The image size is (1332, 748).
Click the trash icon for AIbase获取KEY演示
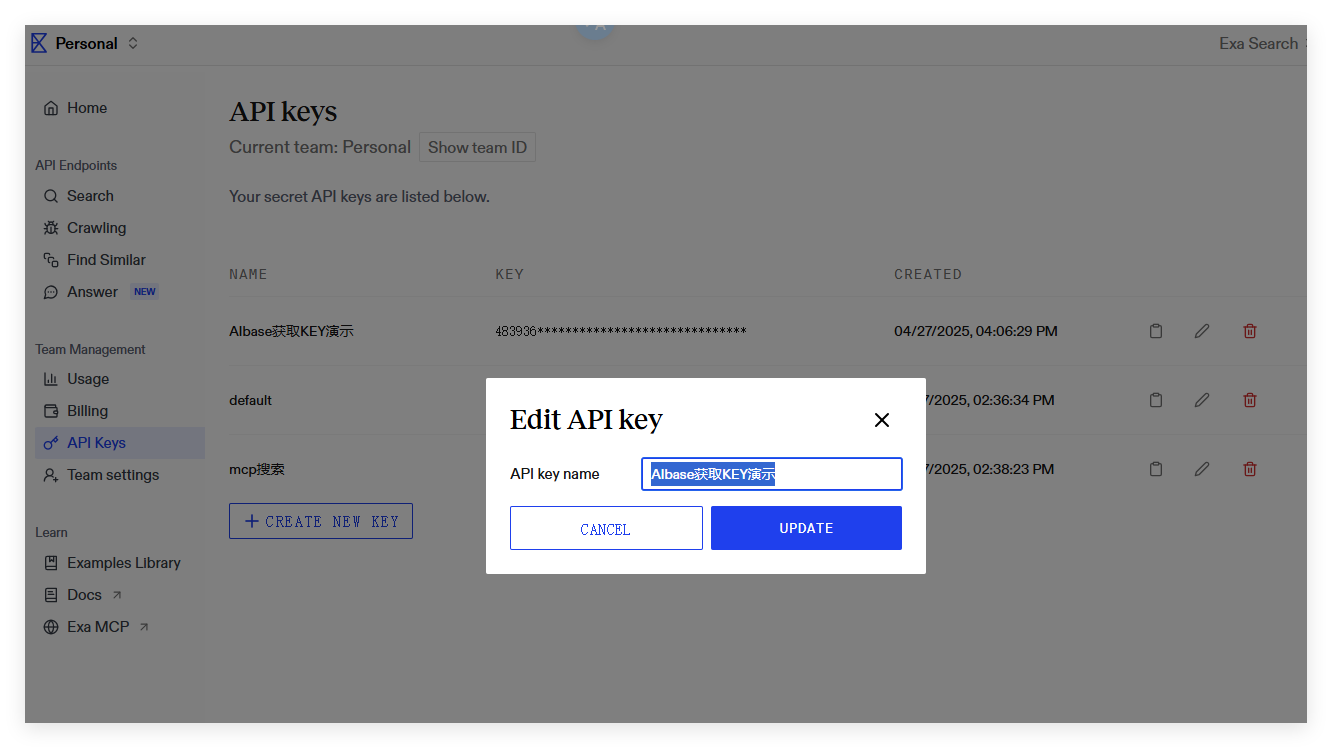tap(1249, 331)
